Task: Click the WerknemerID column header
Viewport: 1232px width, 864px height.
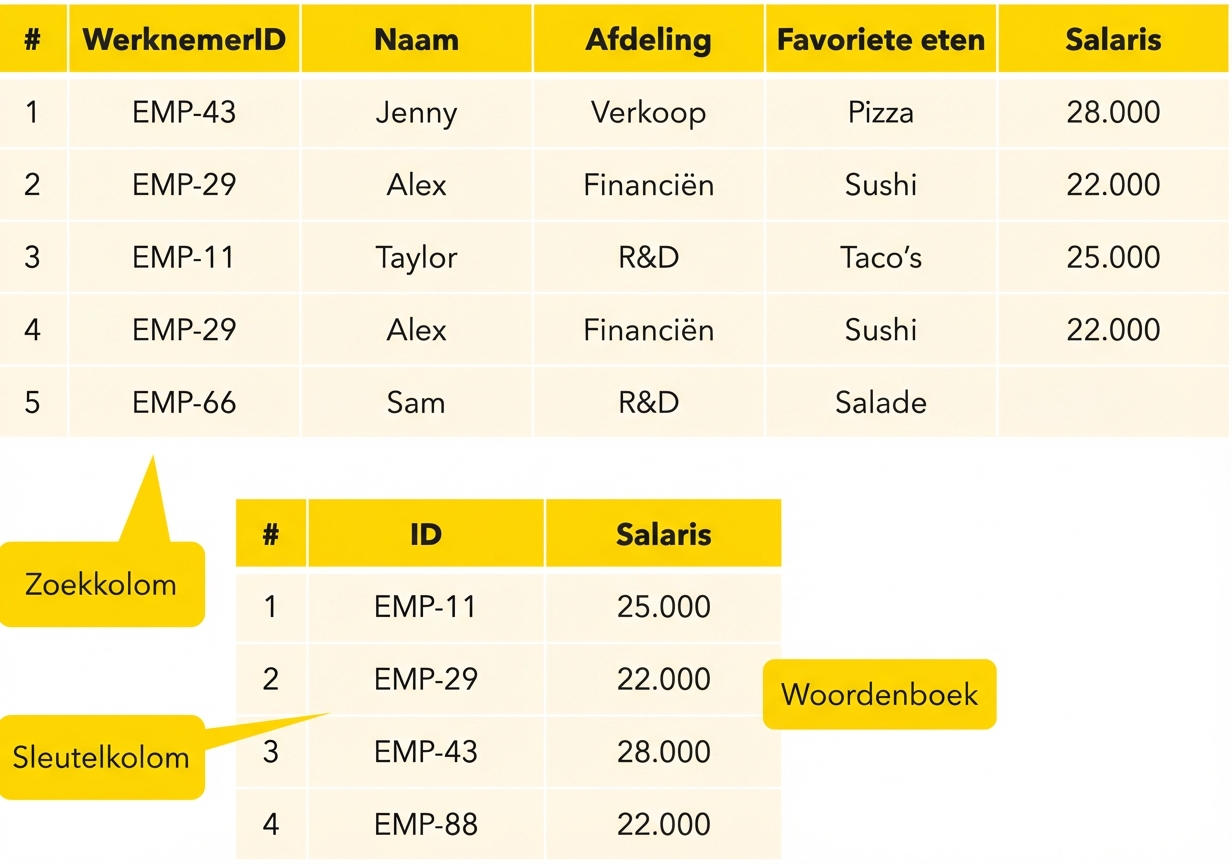Action: pos(184,39)
